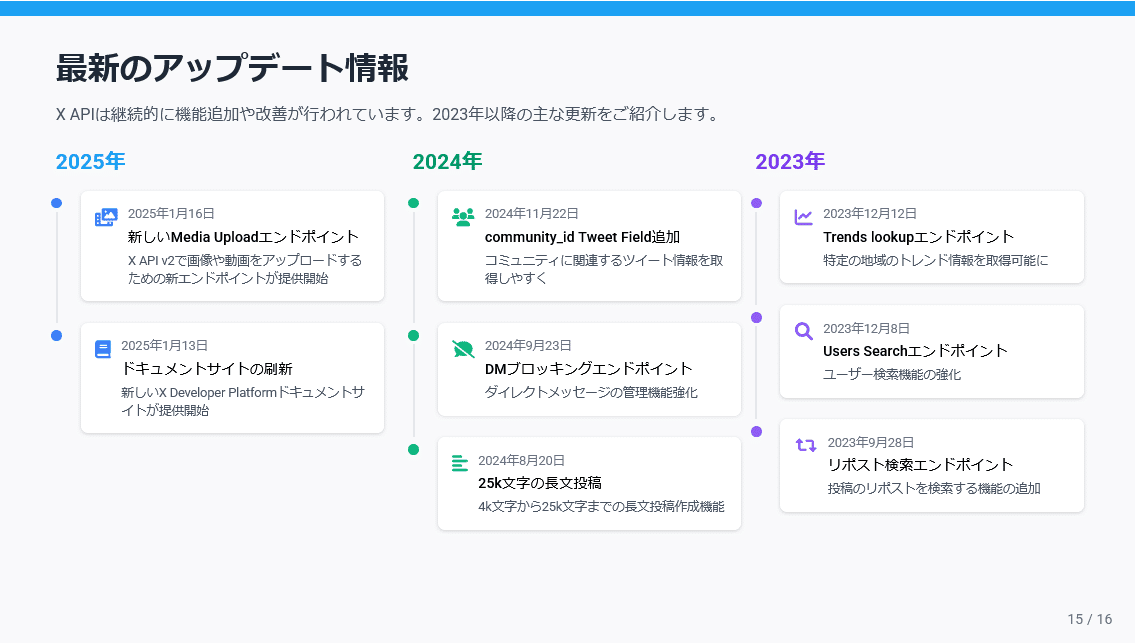Screen dimensions: 1135x643
Task: Click the title community_id Tweet Field追加
Action: pos(582,237)
